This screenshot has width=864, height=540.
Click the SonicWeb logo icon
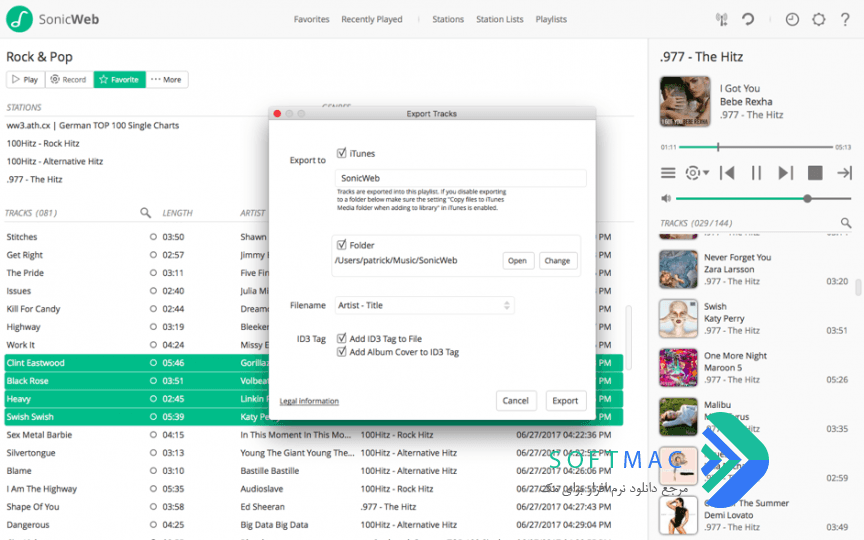pos(19,19)
